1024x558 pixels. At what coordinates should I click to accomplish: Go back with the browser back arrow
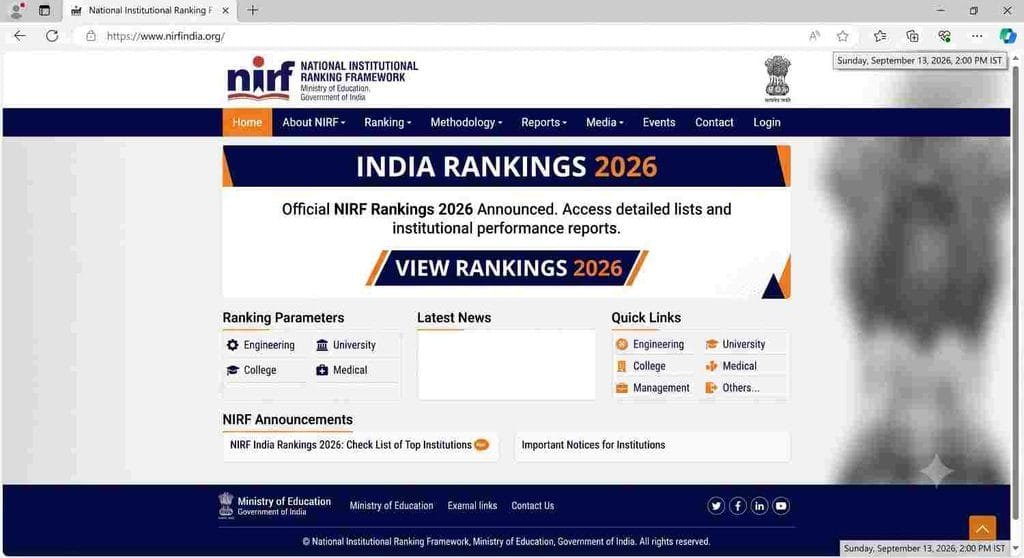tap(20, 36)
